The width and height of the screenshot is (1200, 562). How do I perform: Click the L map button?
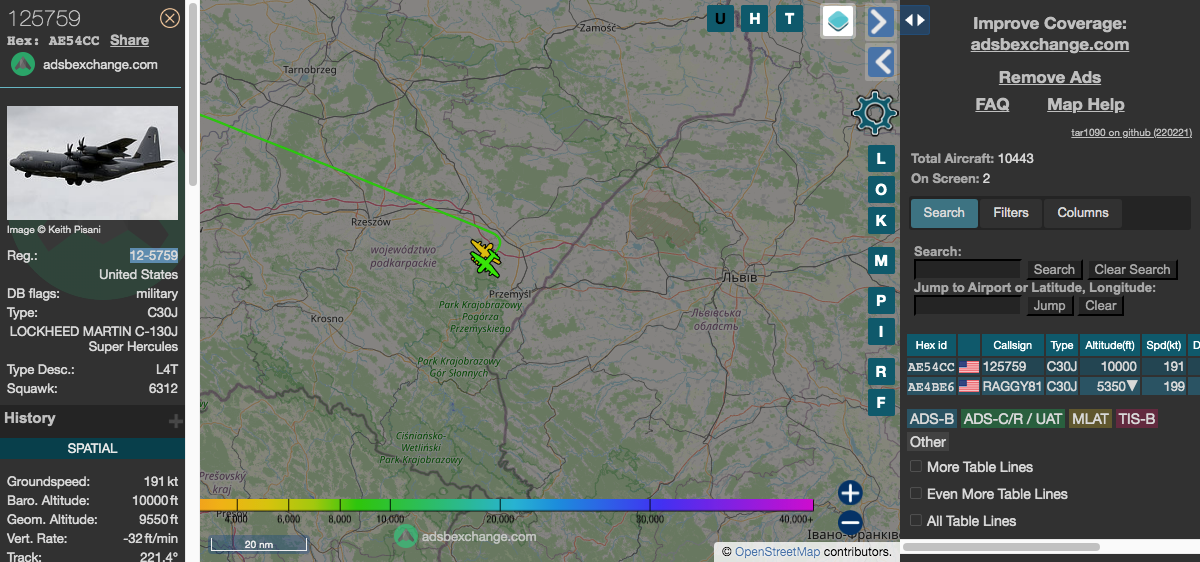[880, 158]
